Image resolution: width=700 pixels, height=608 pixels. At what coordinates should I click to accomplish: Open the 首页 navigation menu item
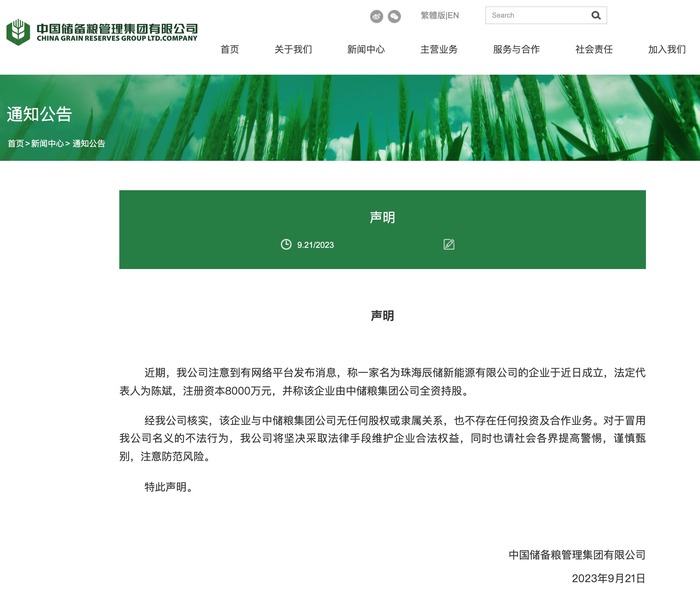point(230,49)
